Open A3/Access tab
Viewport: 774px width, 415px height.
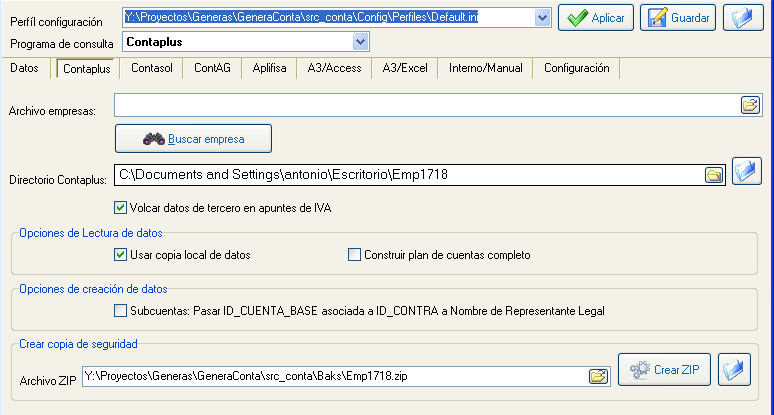(334, 68)
